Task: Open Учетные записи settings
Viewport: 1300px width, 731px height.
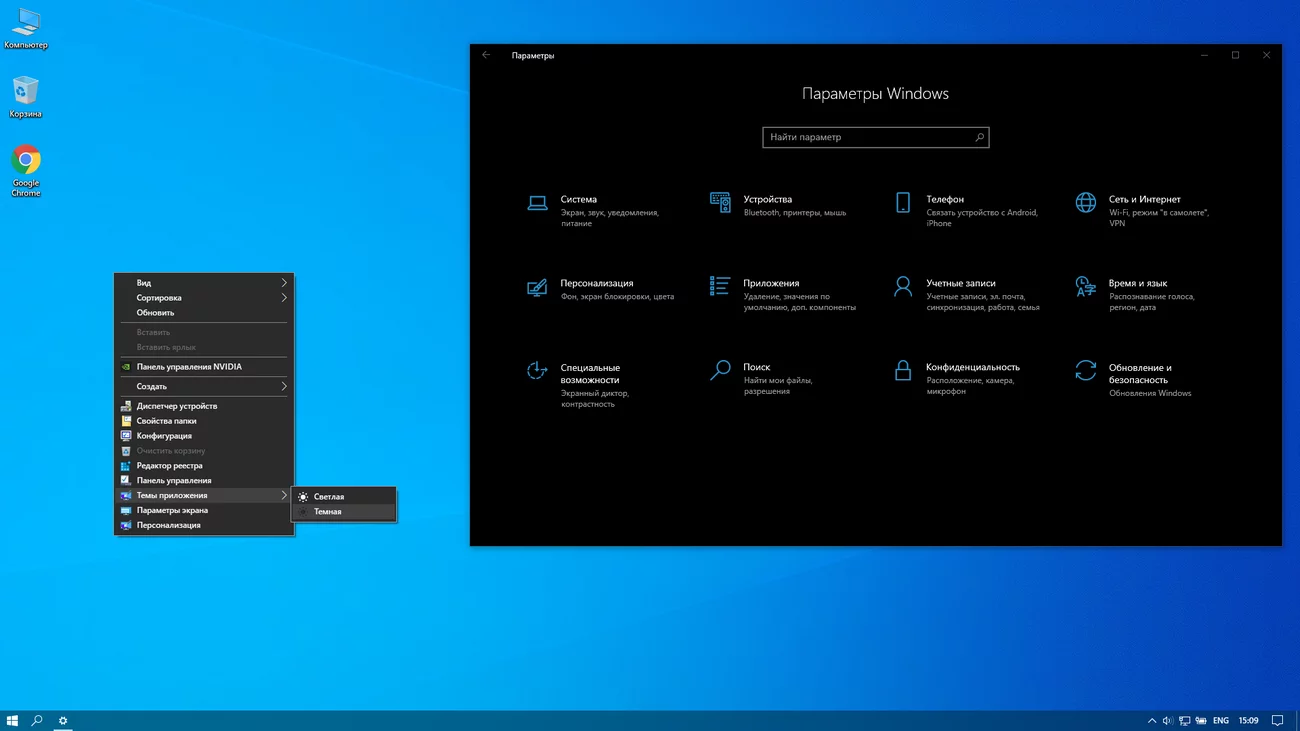Action: 967,294
